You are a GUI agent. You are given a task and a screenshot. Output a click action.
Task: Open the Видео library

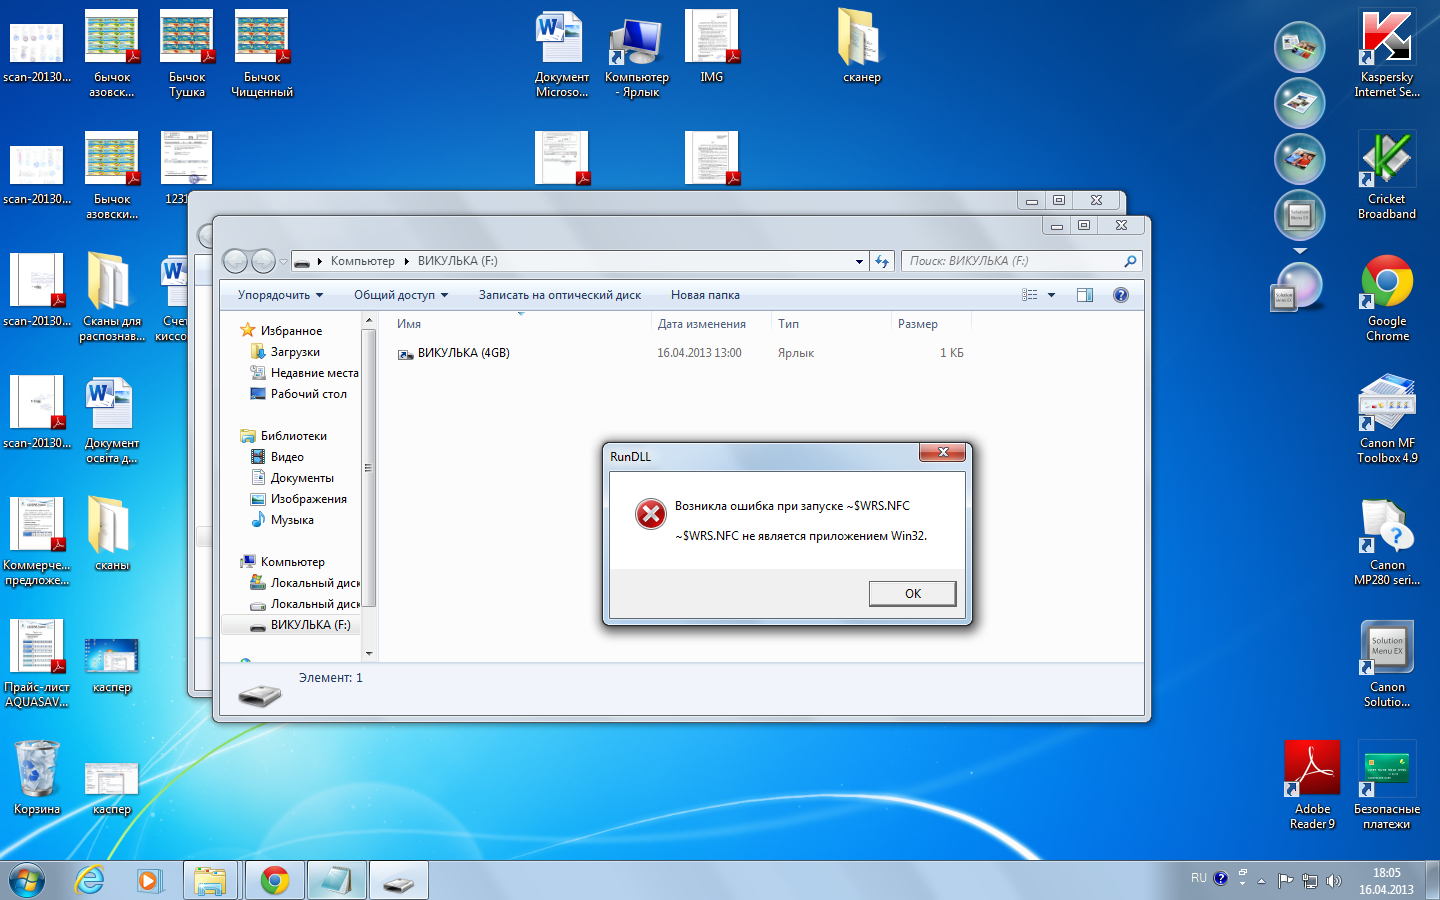(x=287, y=457)
